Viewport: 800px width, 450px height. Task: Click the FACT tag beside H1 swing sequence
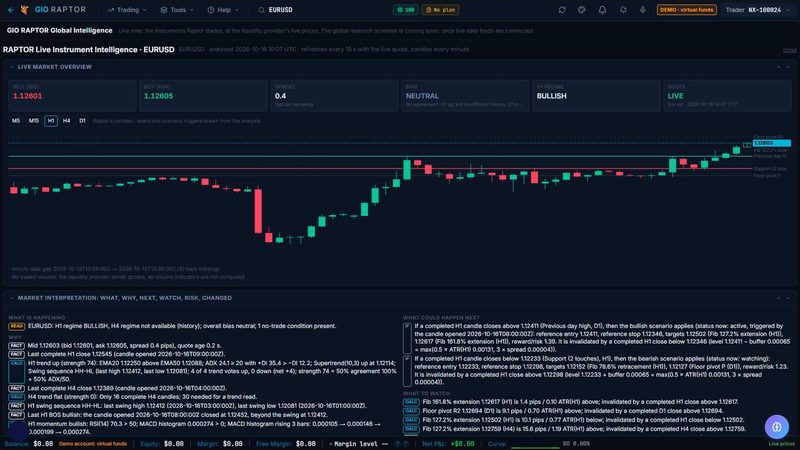click(x=16, y=406)
